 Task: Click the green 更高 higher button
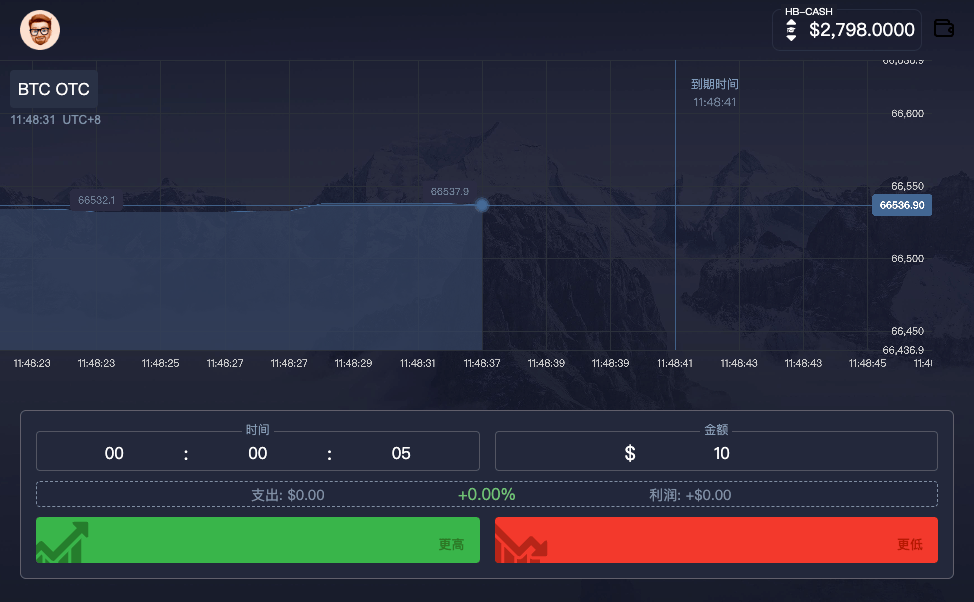point(258,540)
